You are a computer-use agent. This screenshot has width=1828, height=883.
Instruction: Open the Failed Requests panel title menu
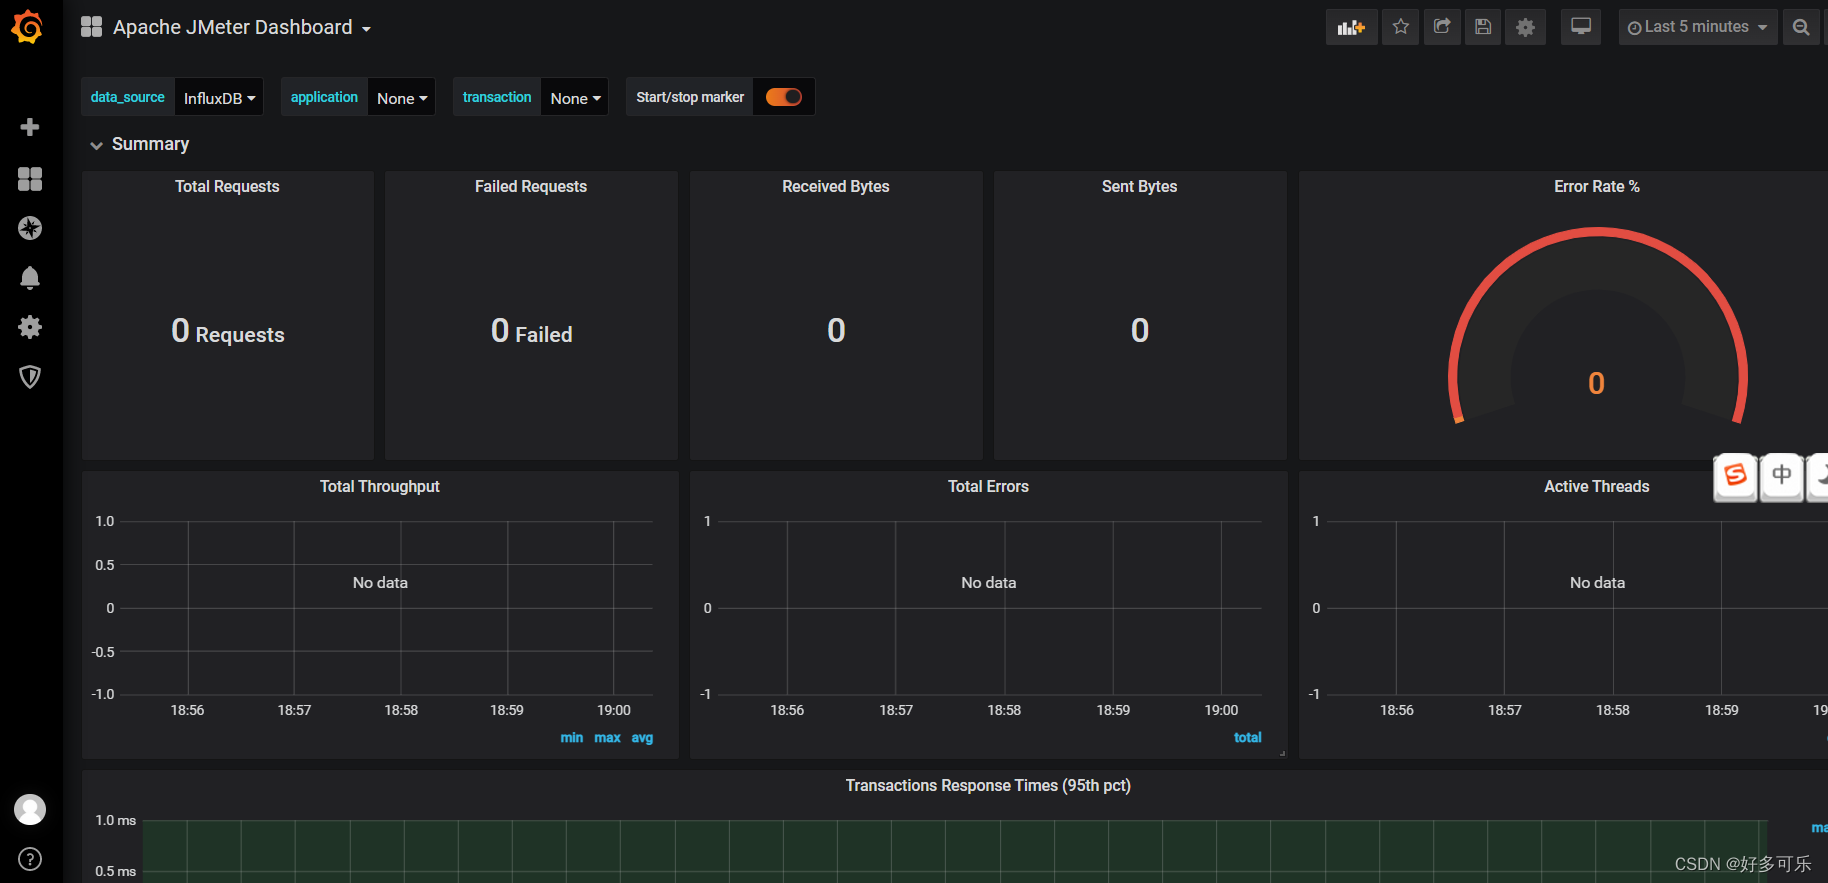click(x=531, y=186)
